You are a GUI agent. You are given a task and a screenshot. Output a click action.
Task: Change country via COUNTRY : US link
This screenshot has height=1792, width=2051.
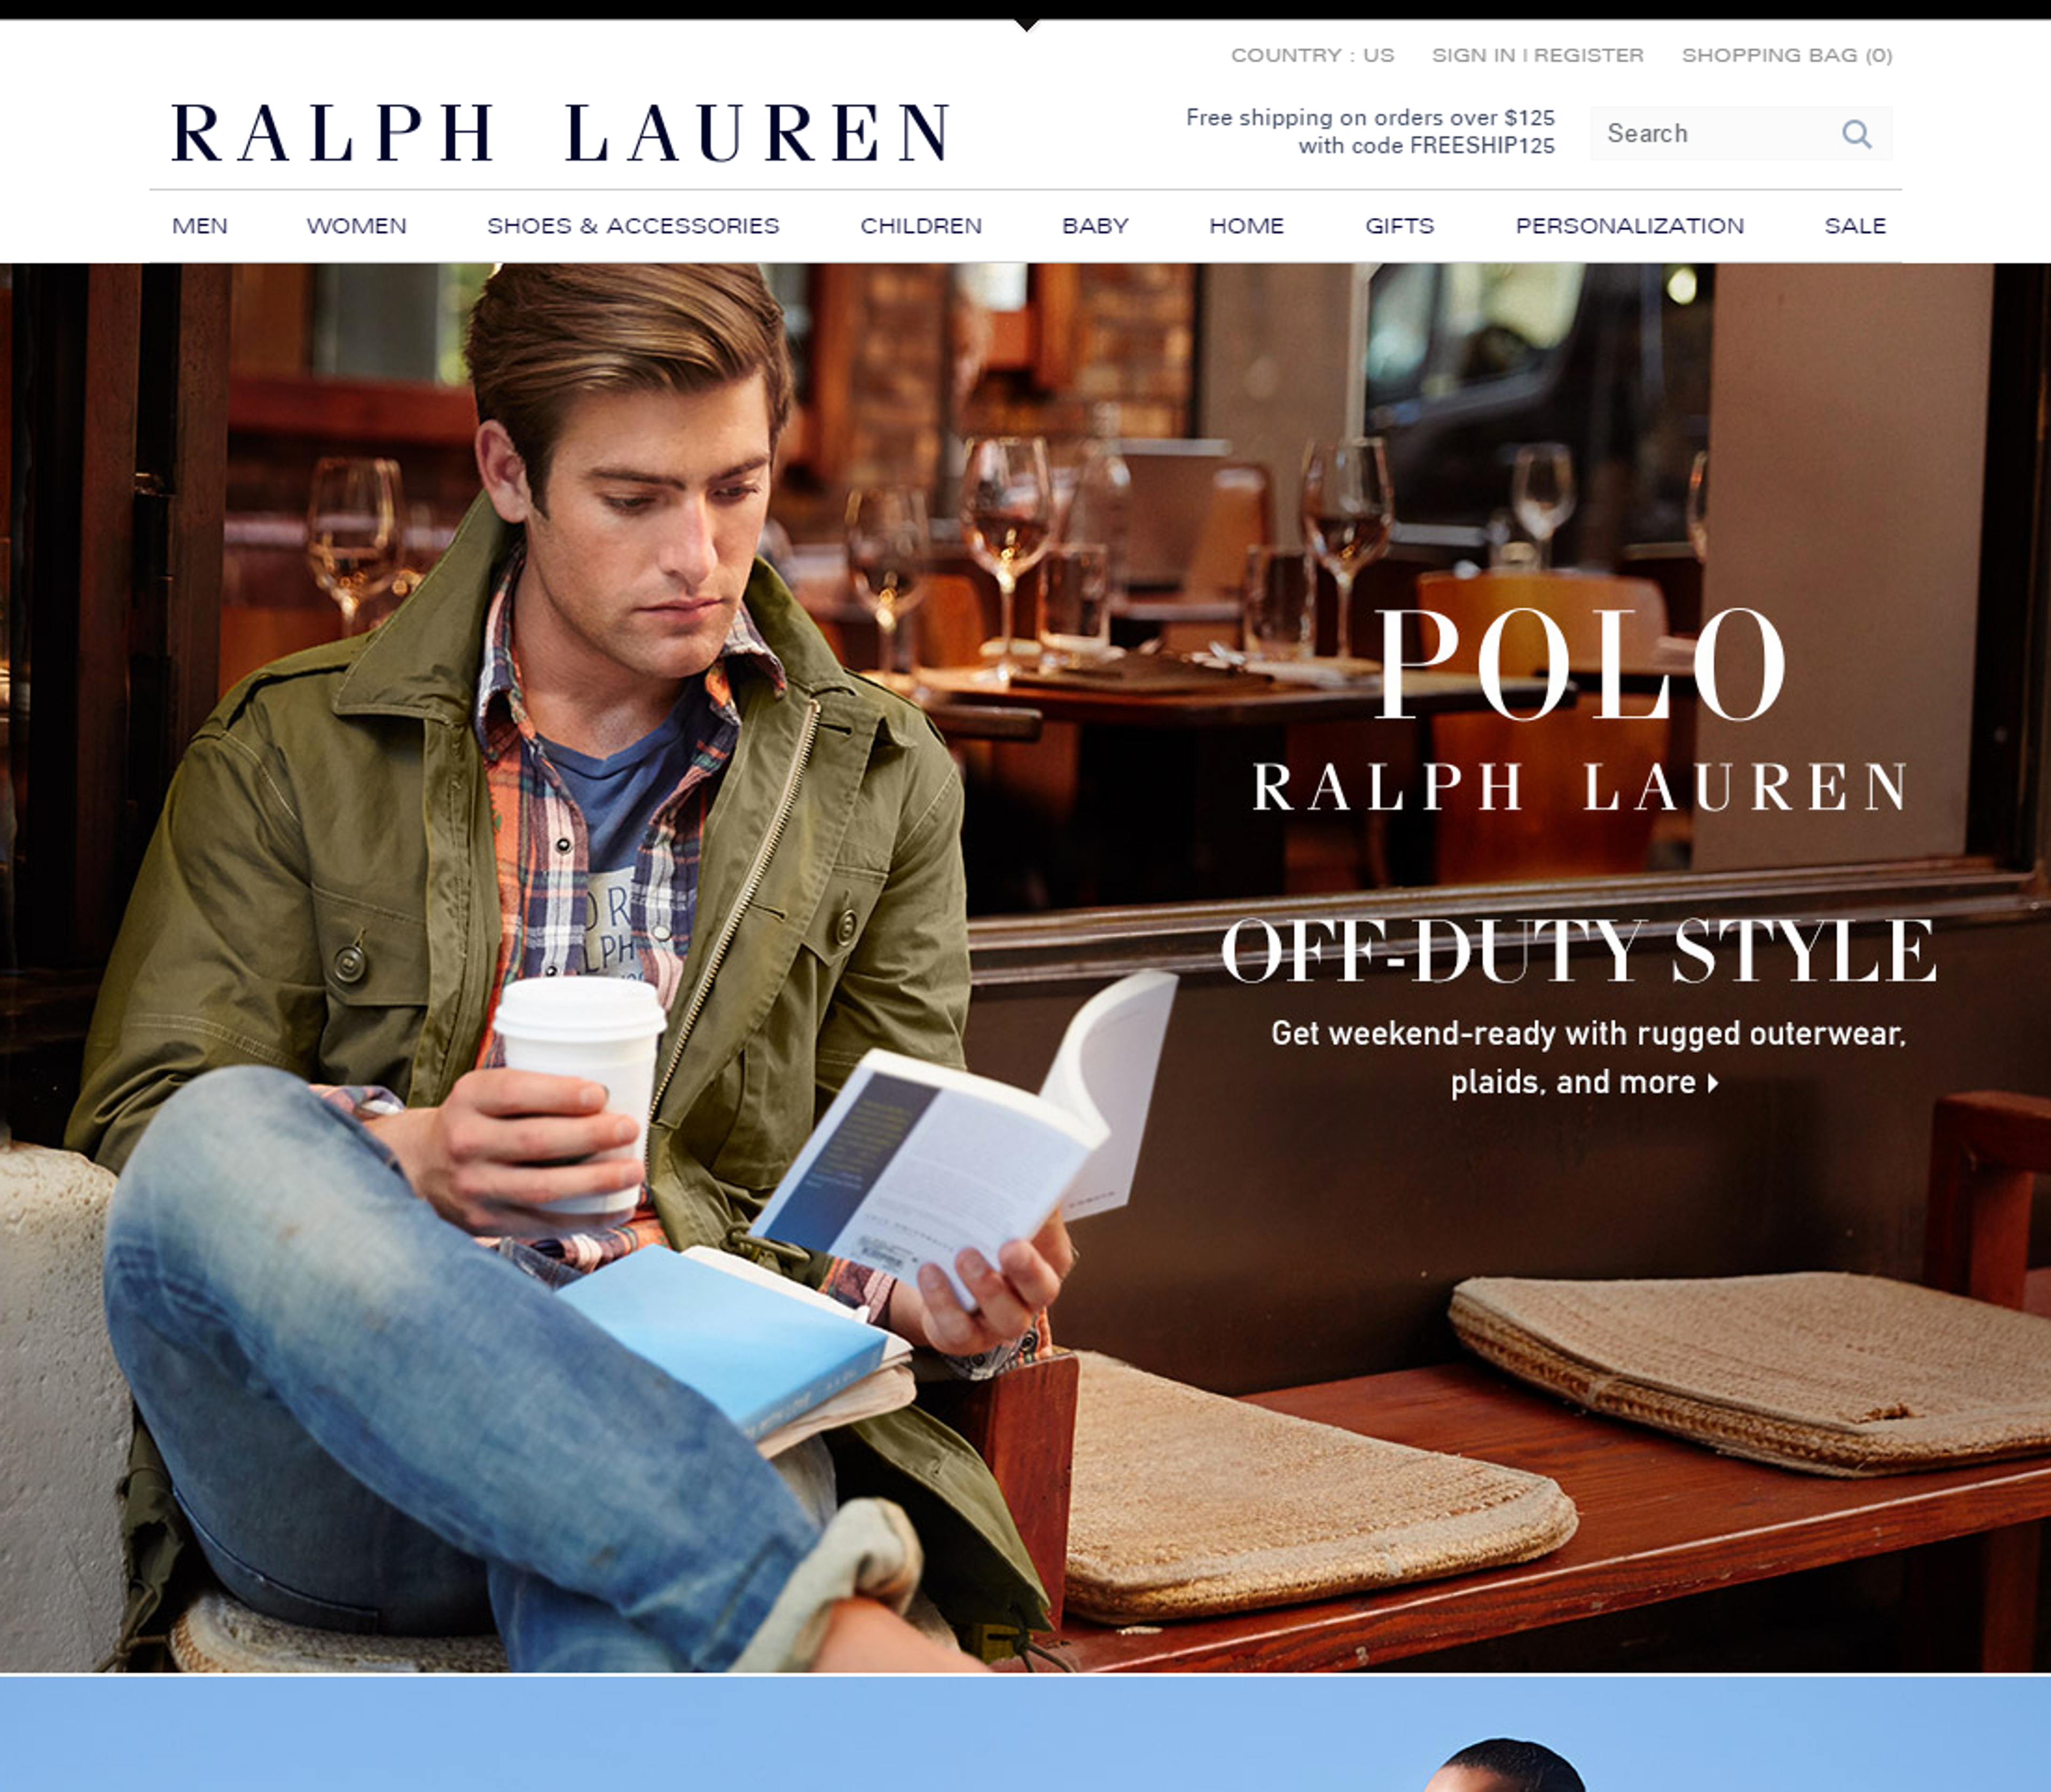(x=1312, y=55)
